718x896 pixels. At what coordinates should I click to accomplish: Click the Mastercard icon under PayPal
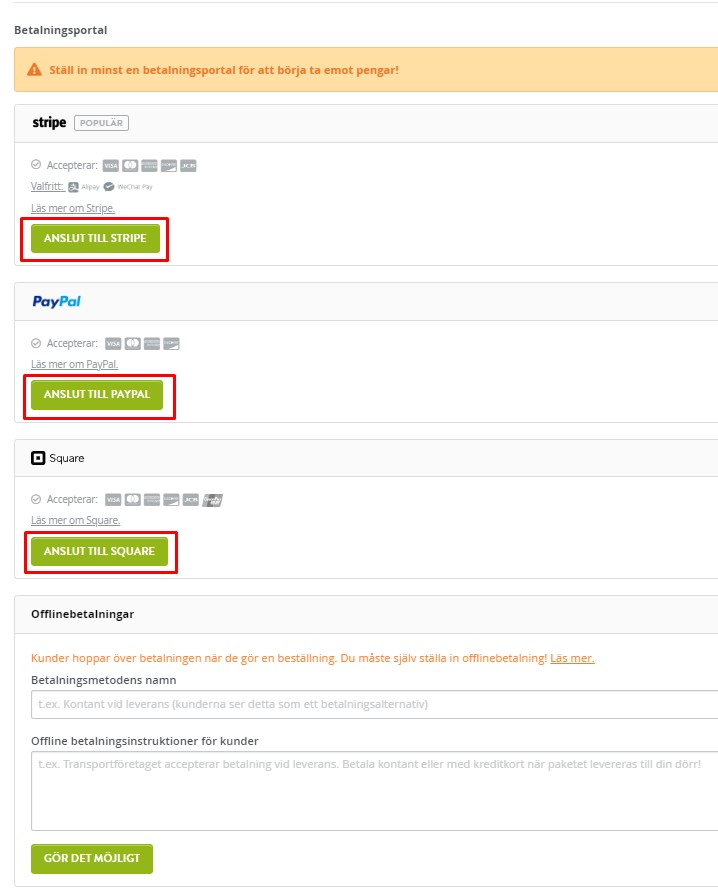(133, 343)
